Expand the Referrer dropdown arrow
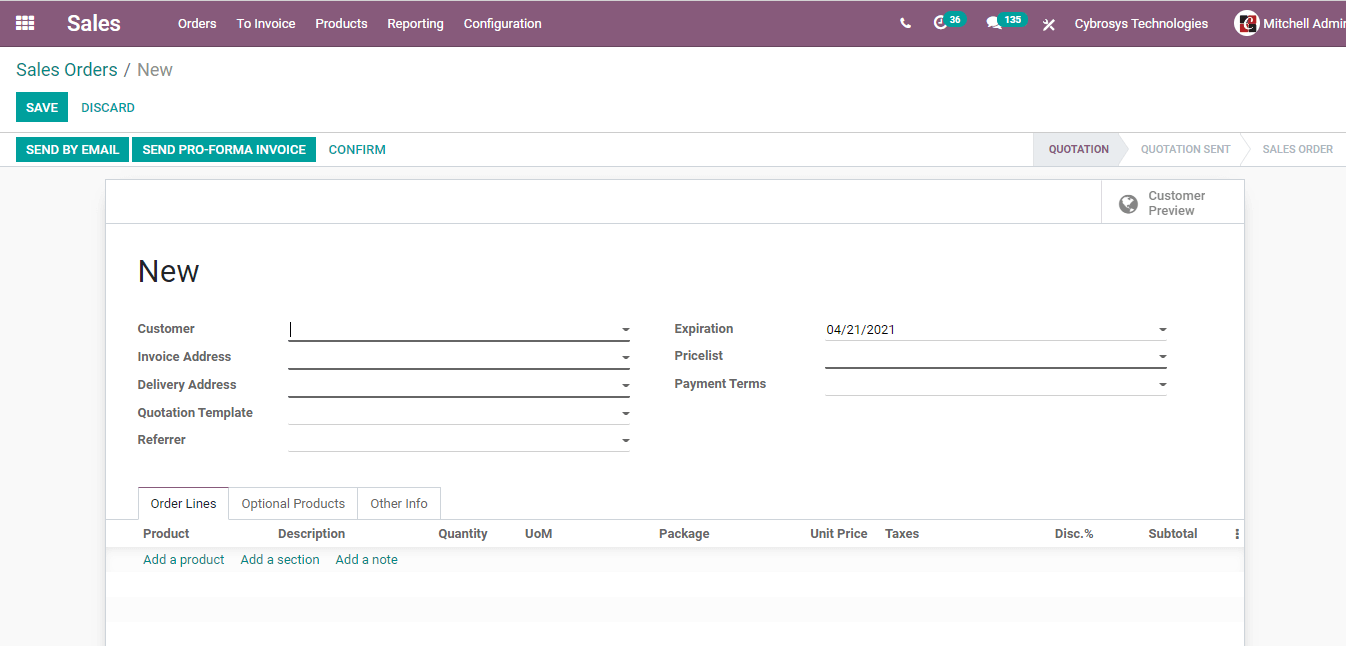This screenshot has width=1346, height=646. [625, 441]
